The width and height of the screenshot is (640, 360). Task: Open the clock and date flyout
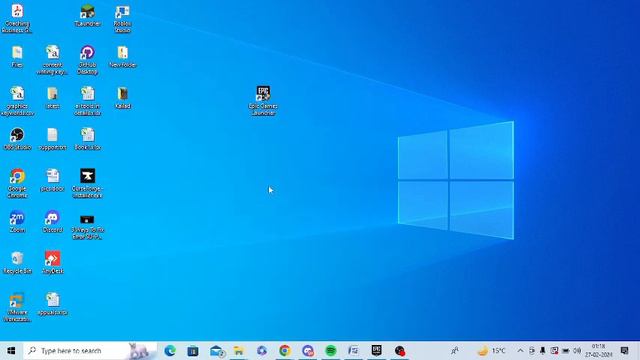click(598, 351)
